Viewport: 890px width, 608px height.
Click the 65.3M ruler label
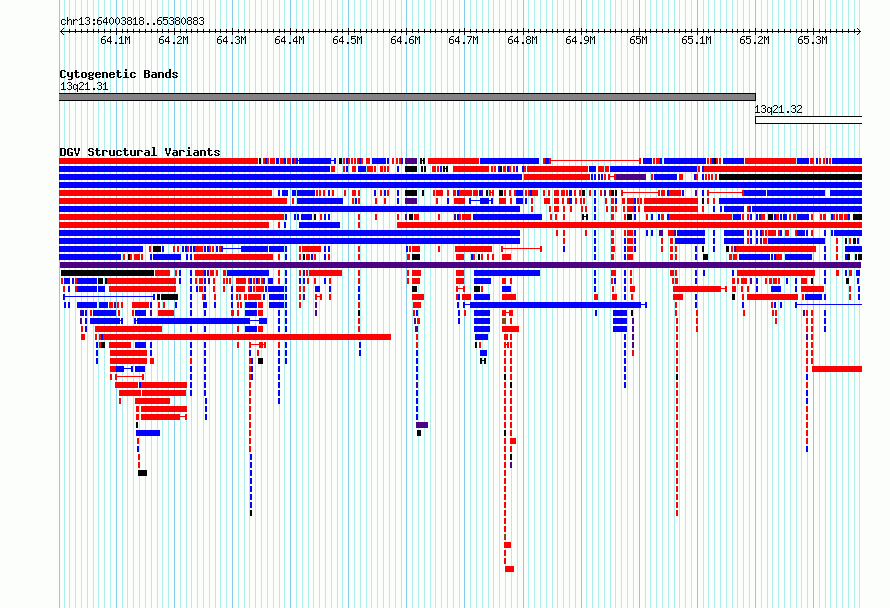point(812,40)
